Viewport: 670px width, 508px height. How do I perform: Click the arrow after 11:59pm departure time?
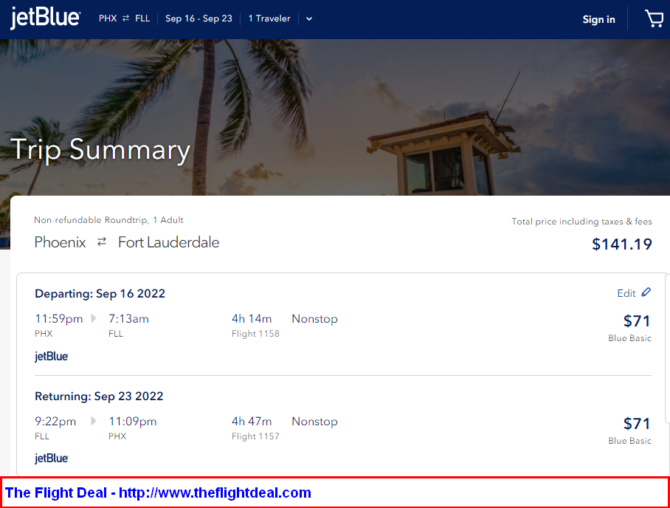94,318
